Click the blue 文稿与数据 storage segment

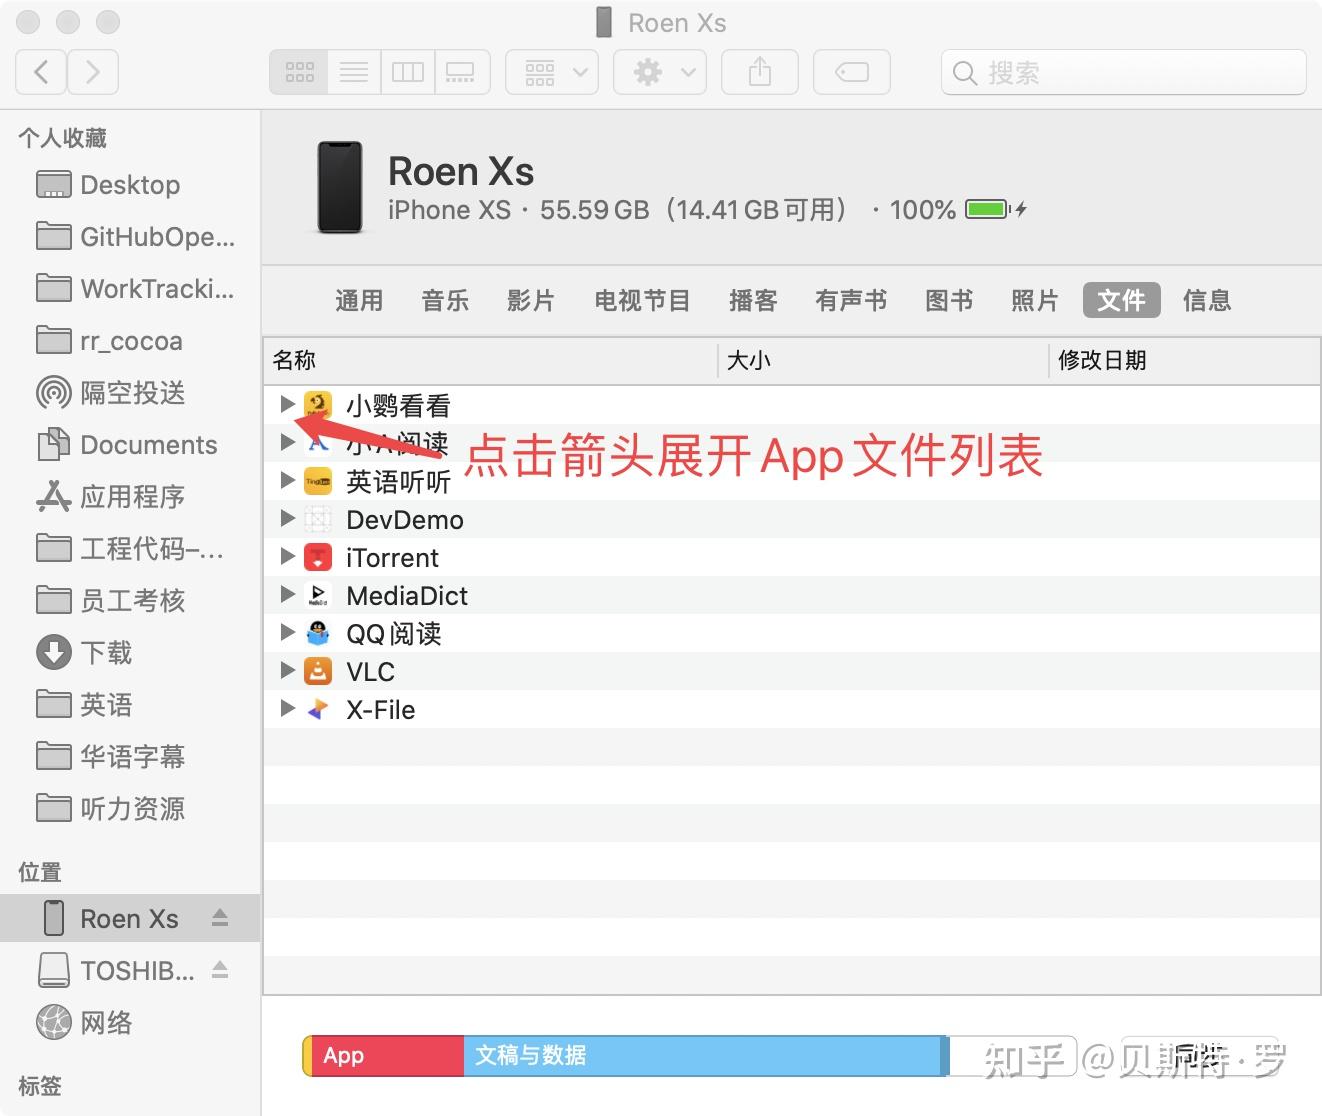[702, 1056]
